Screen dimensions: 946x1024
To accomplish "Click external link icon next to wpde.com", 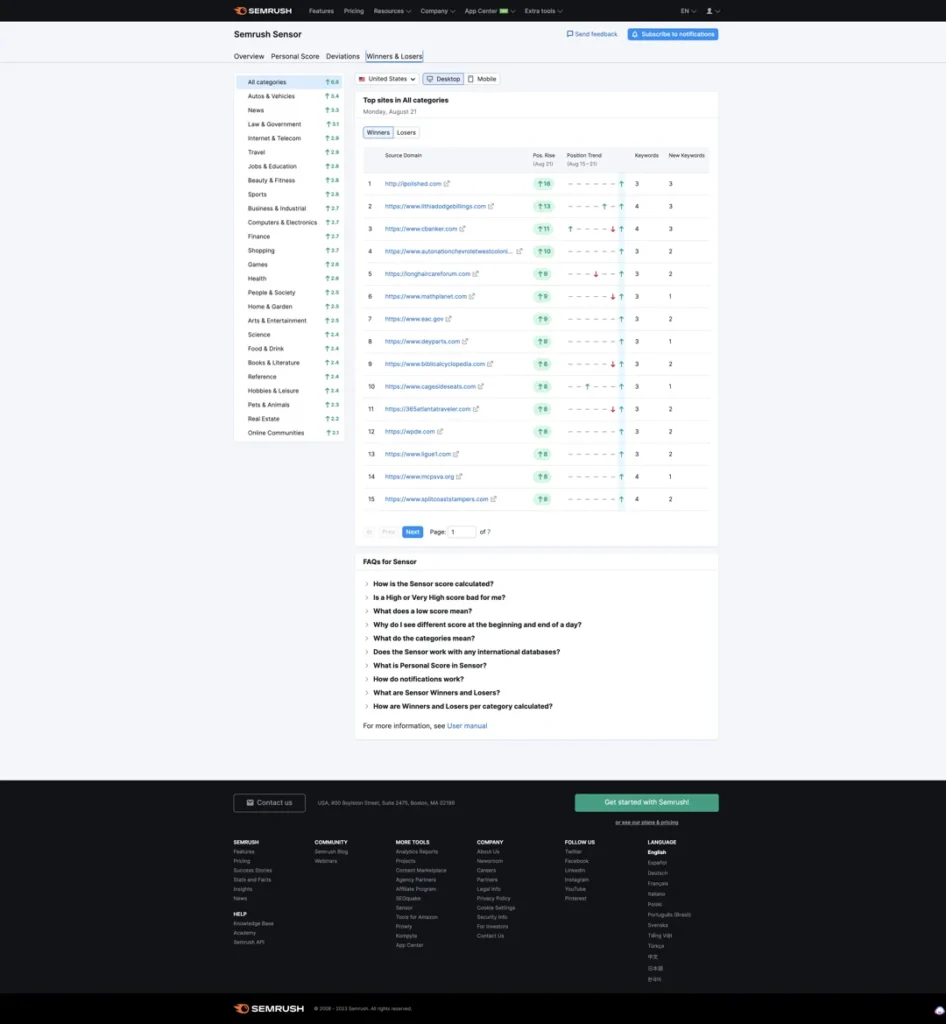I will 440,432.
